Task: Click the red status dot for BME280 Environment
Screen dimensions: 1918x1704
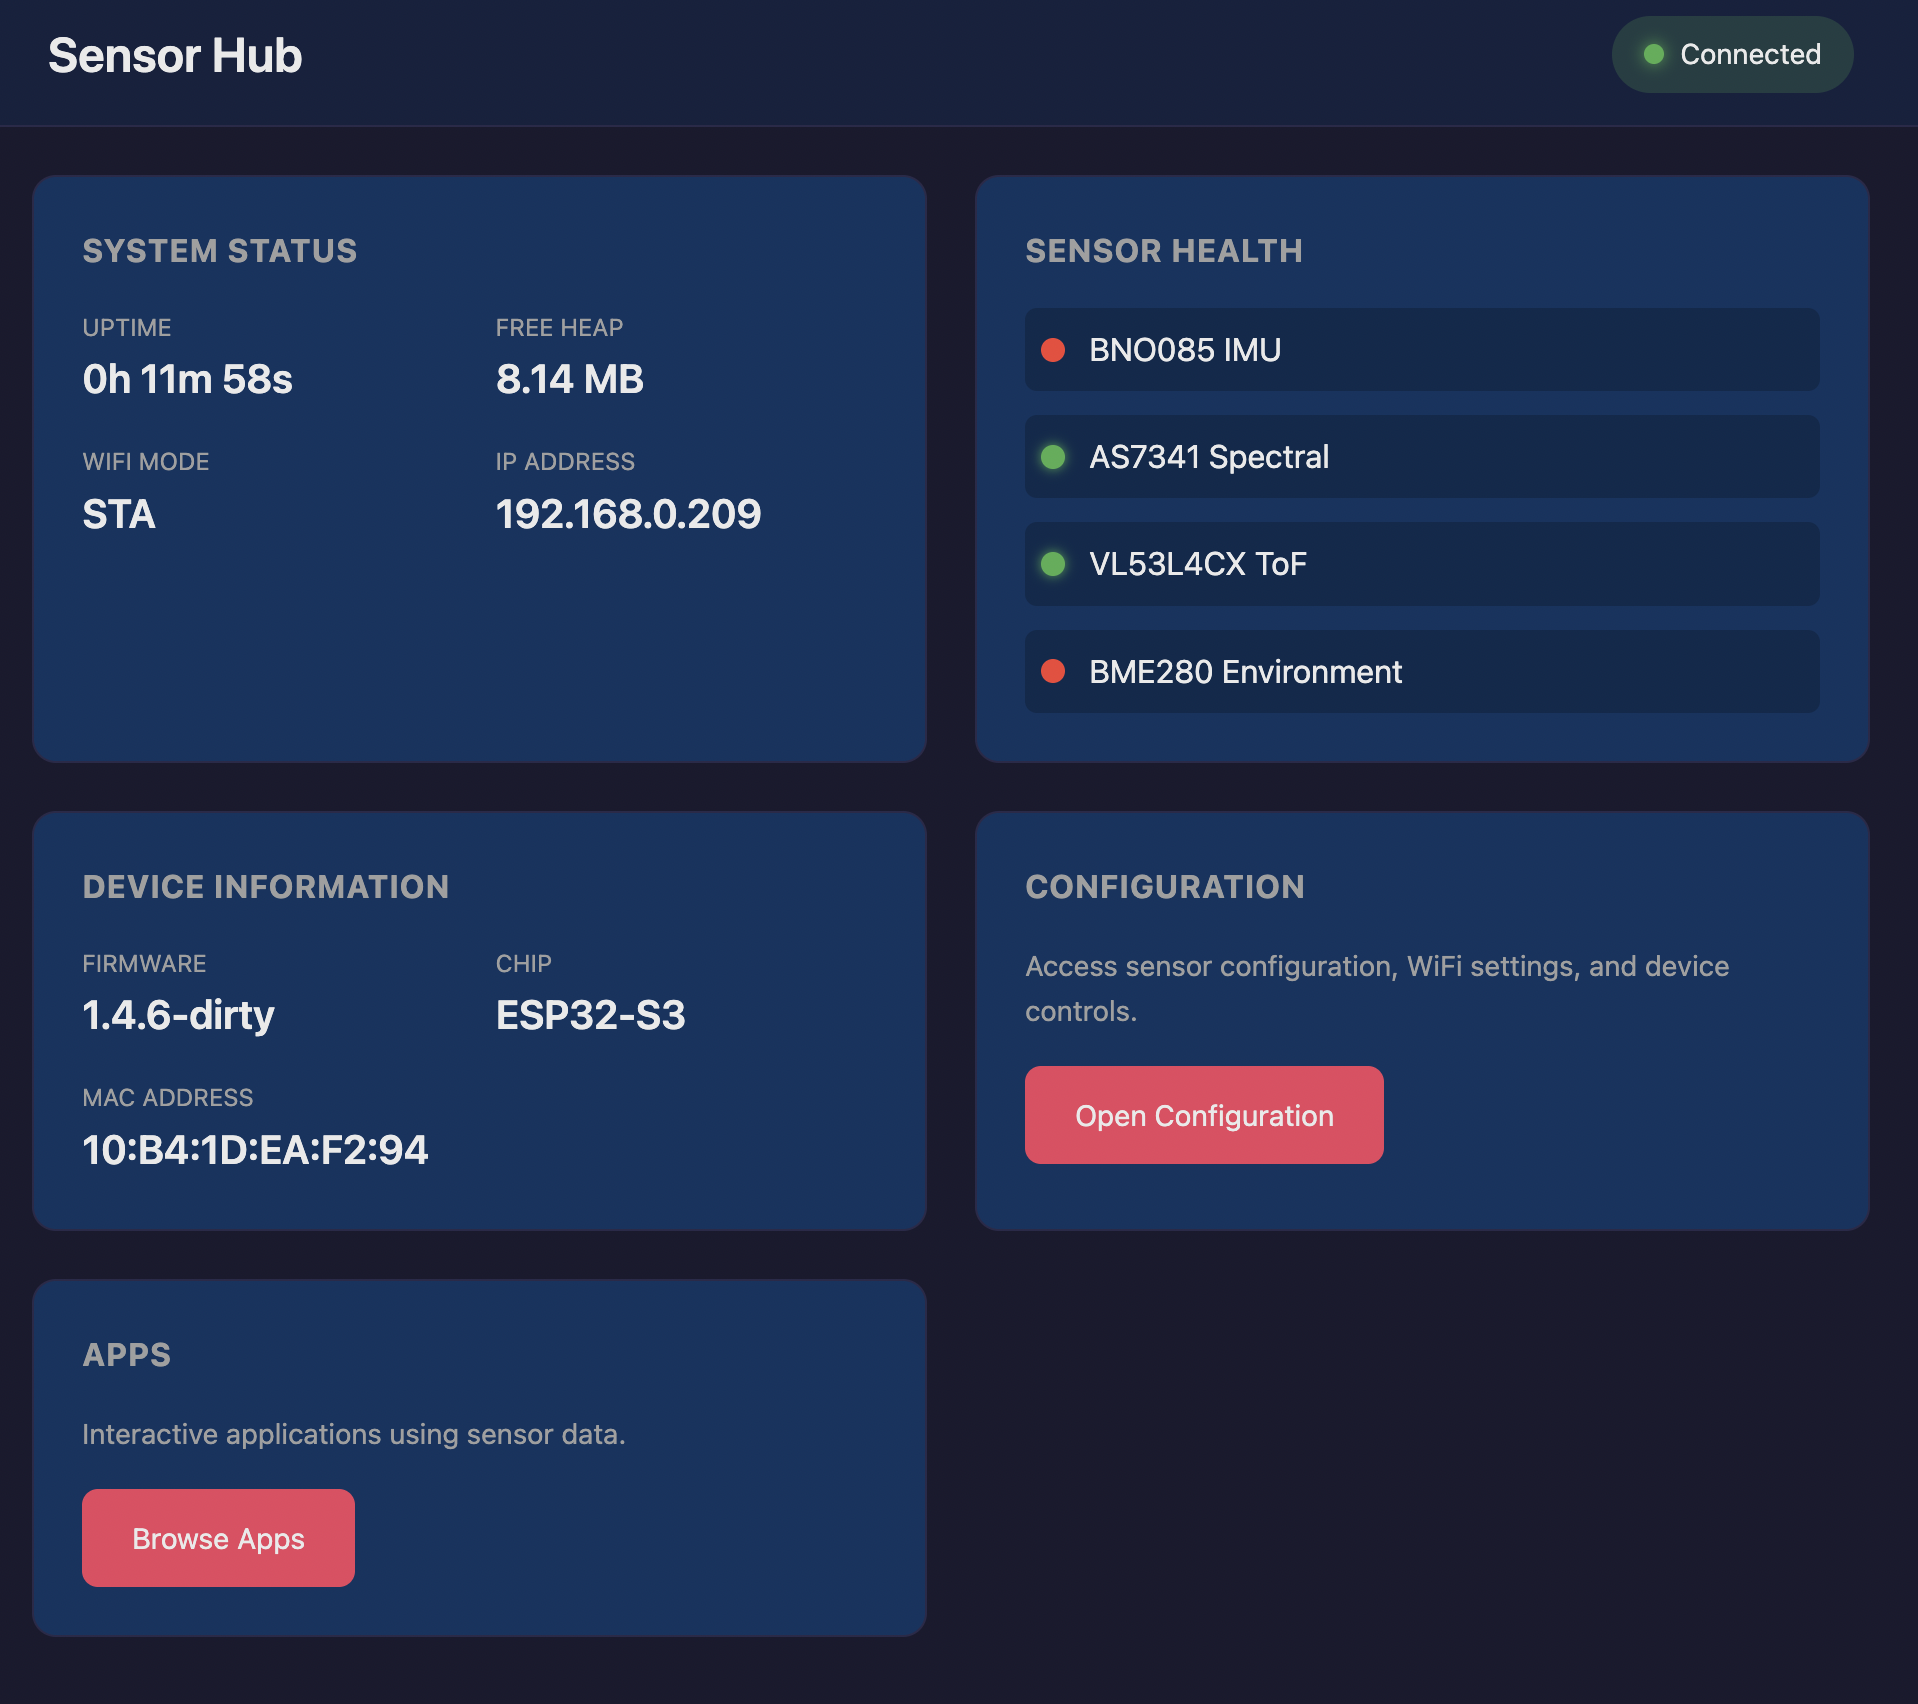Action: click(1052, 671)
